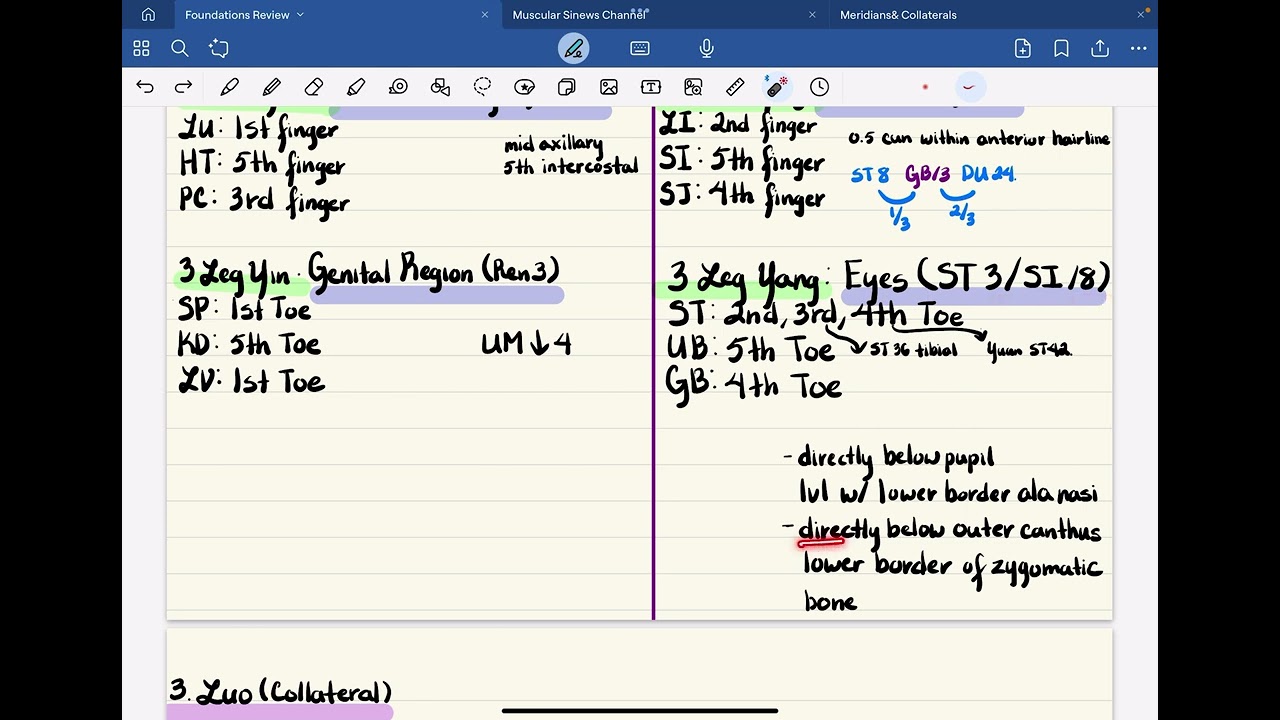Tap 'directly below pupil' note
The height and width of the screenshot is (720, 1280).
click(x=896, y=458)
